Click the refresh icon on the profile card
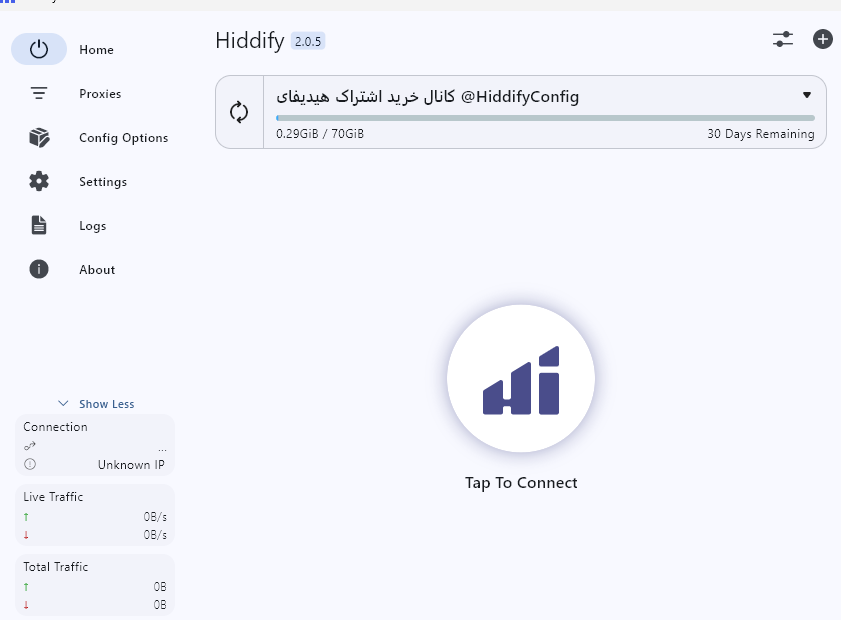Image resolution: width=841 pixels, height=620 pixels. click(x=239, y=111)
